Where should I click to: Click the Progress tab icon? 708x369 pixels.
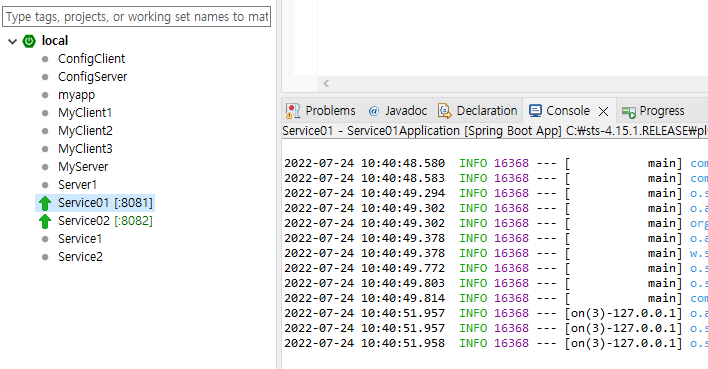628,112
